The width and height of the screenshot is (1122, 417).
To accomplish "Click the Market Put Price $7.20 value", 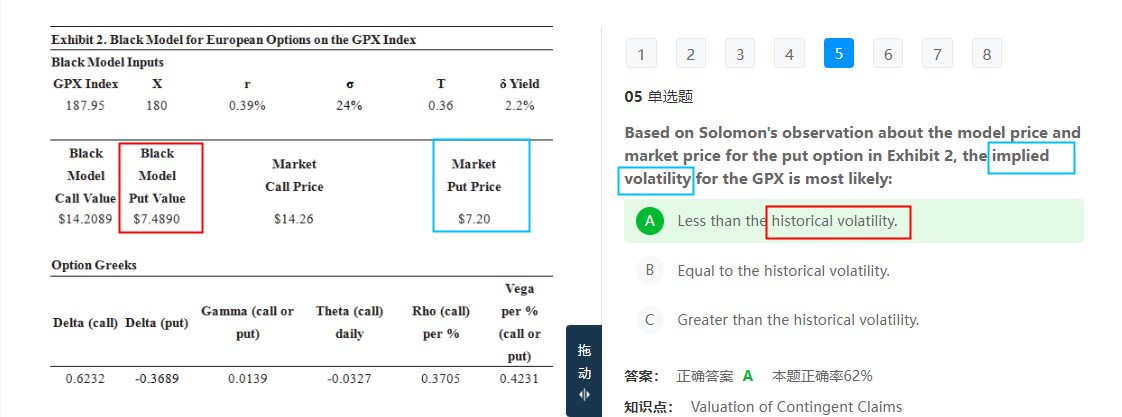I will point(474,218).
